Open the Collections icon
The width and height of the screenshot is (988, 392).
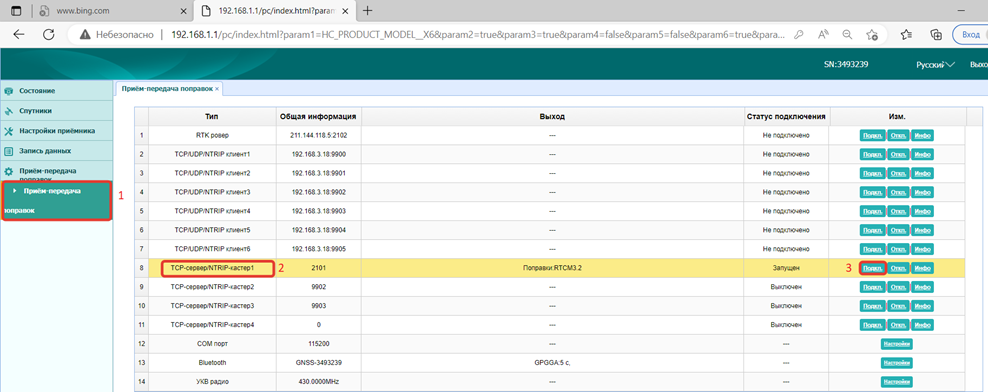(x=936, y=35)
